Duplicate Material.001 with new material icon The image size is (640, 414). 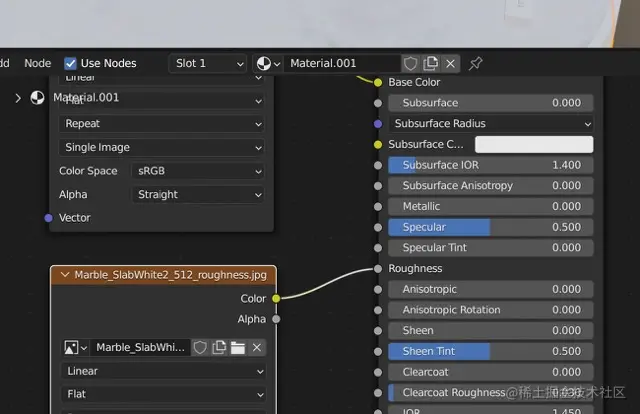(x=431, y=63)
